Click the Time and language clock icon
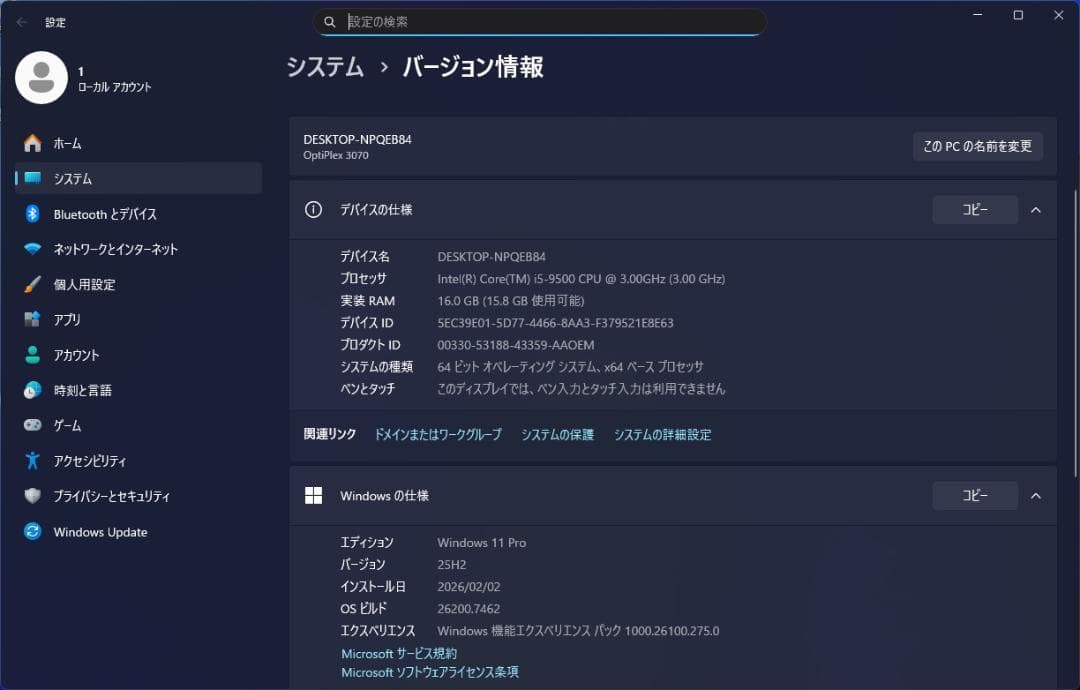 [32, 390]
